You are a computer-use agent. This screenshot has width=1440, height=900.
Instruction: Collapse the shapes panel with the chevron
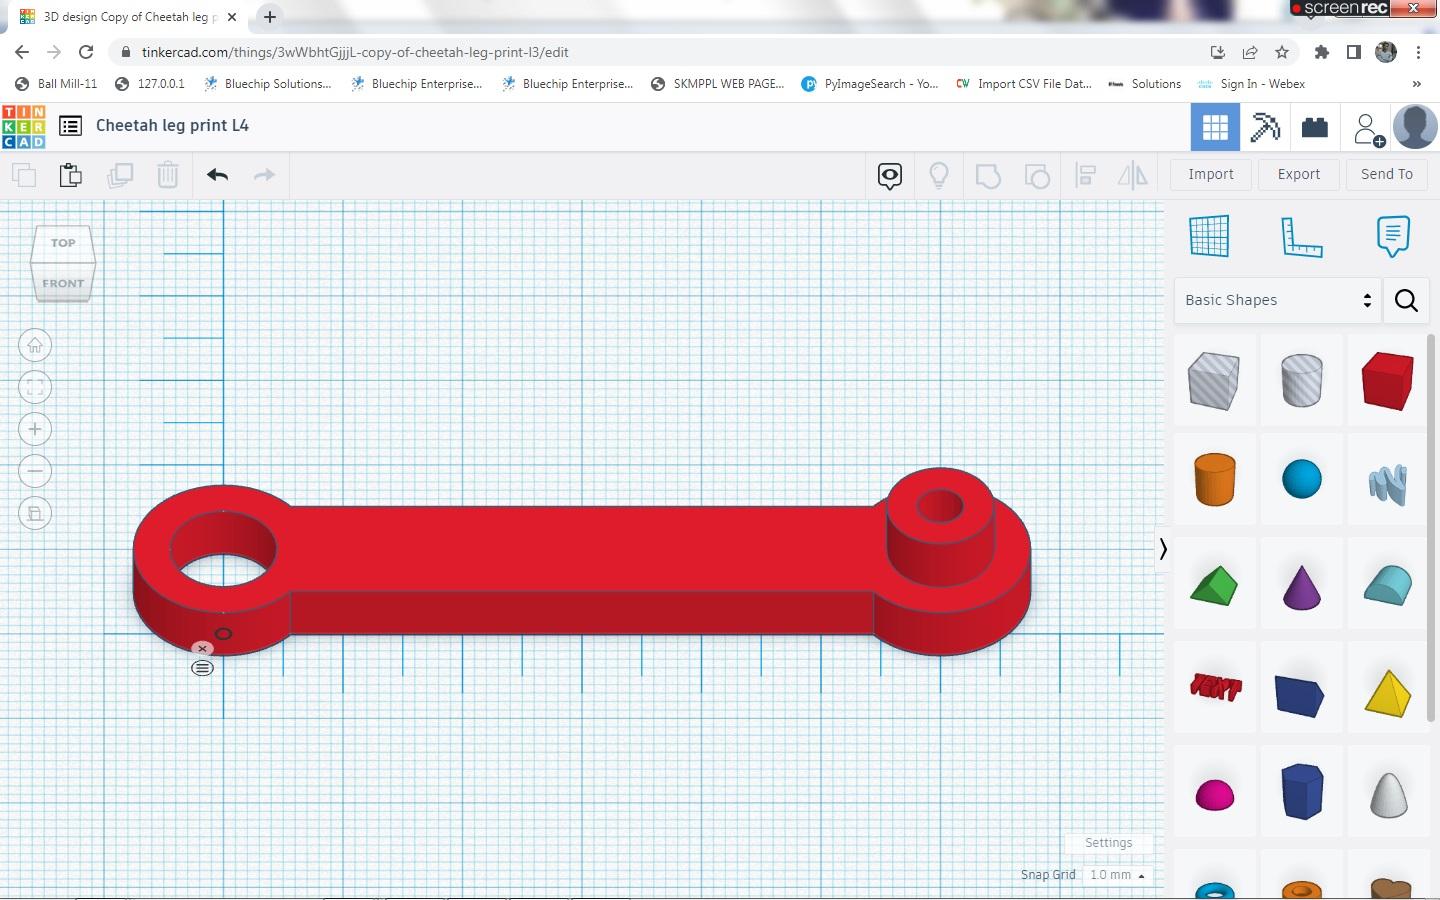click(x=1162, y=549)
